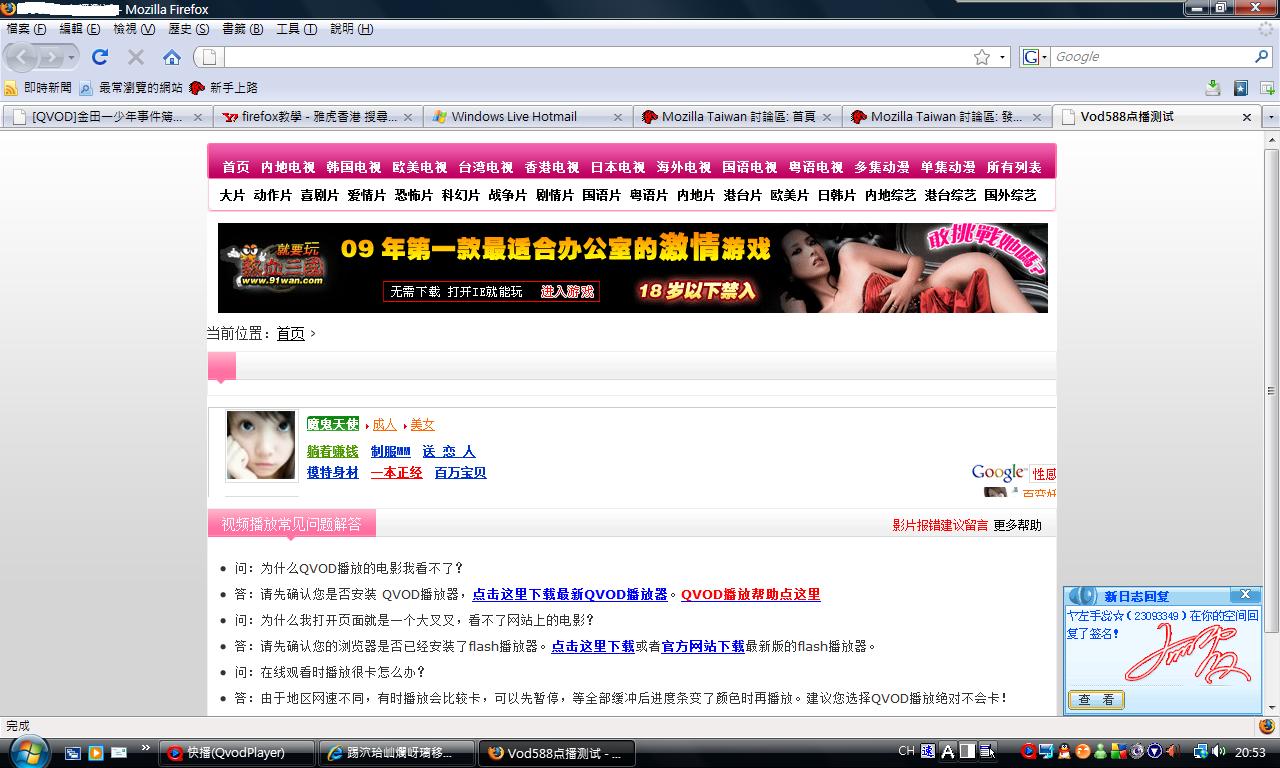Open the QVOD播放帮助点这里 link
The height and width of the screenshot is (768, 1280).
point(751,594)
